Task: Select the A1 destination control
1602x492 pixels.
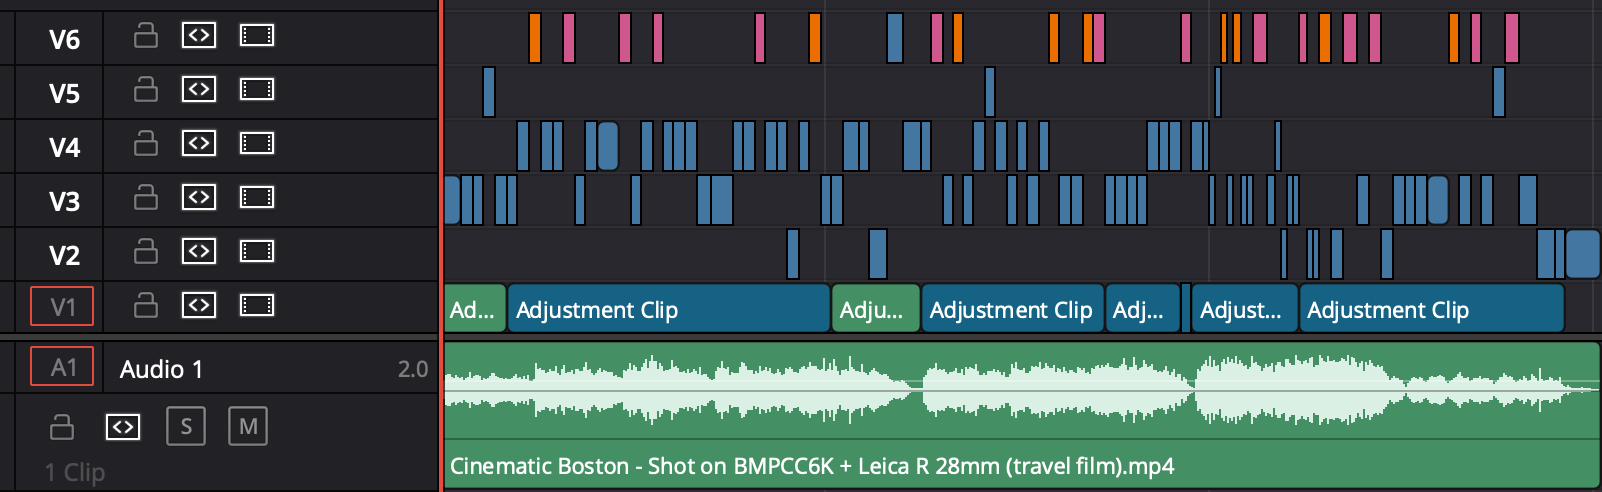Action: (x=62, y=367)
